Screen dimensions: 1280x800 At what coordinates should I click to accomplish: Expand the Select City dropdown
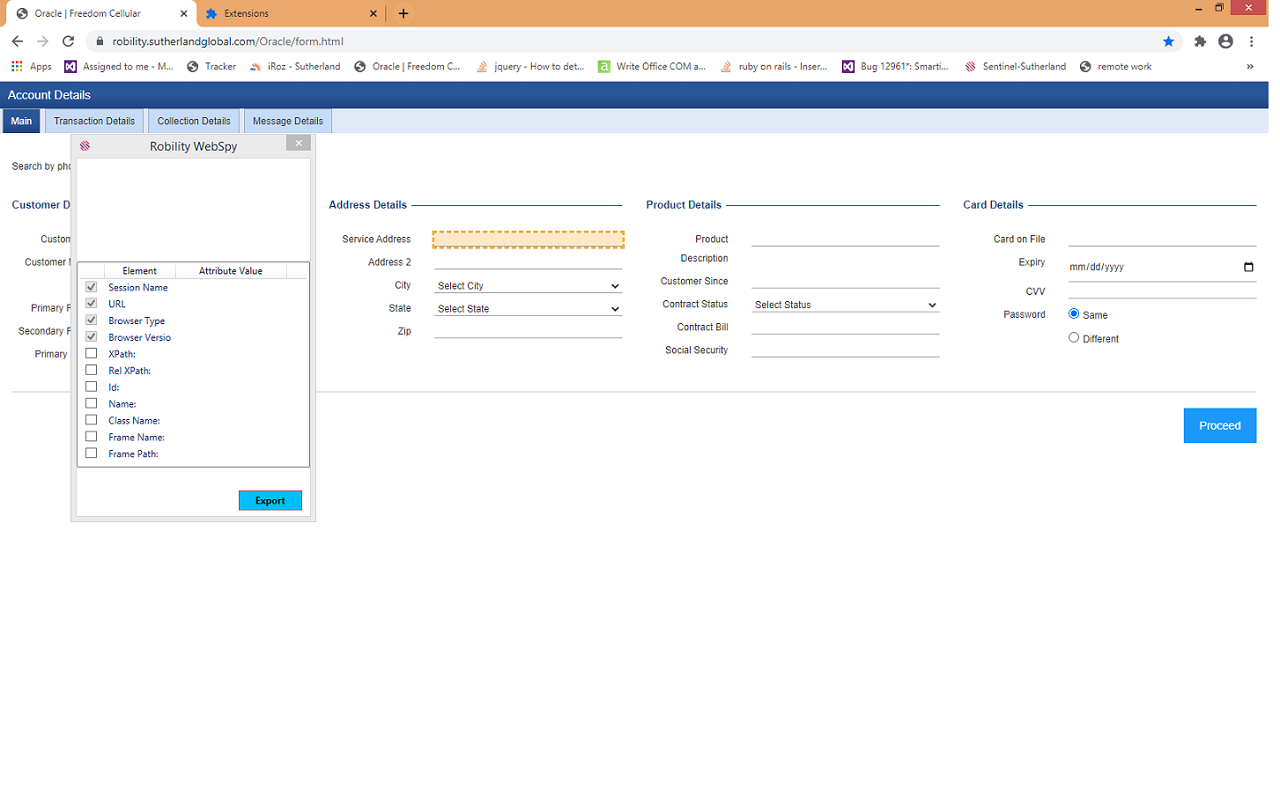[528, 286]
